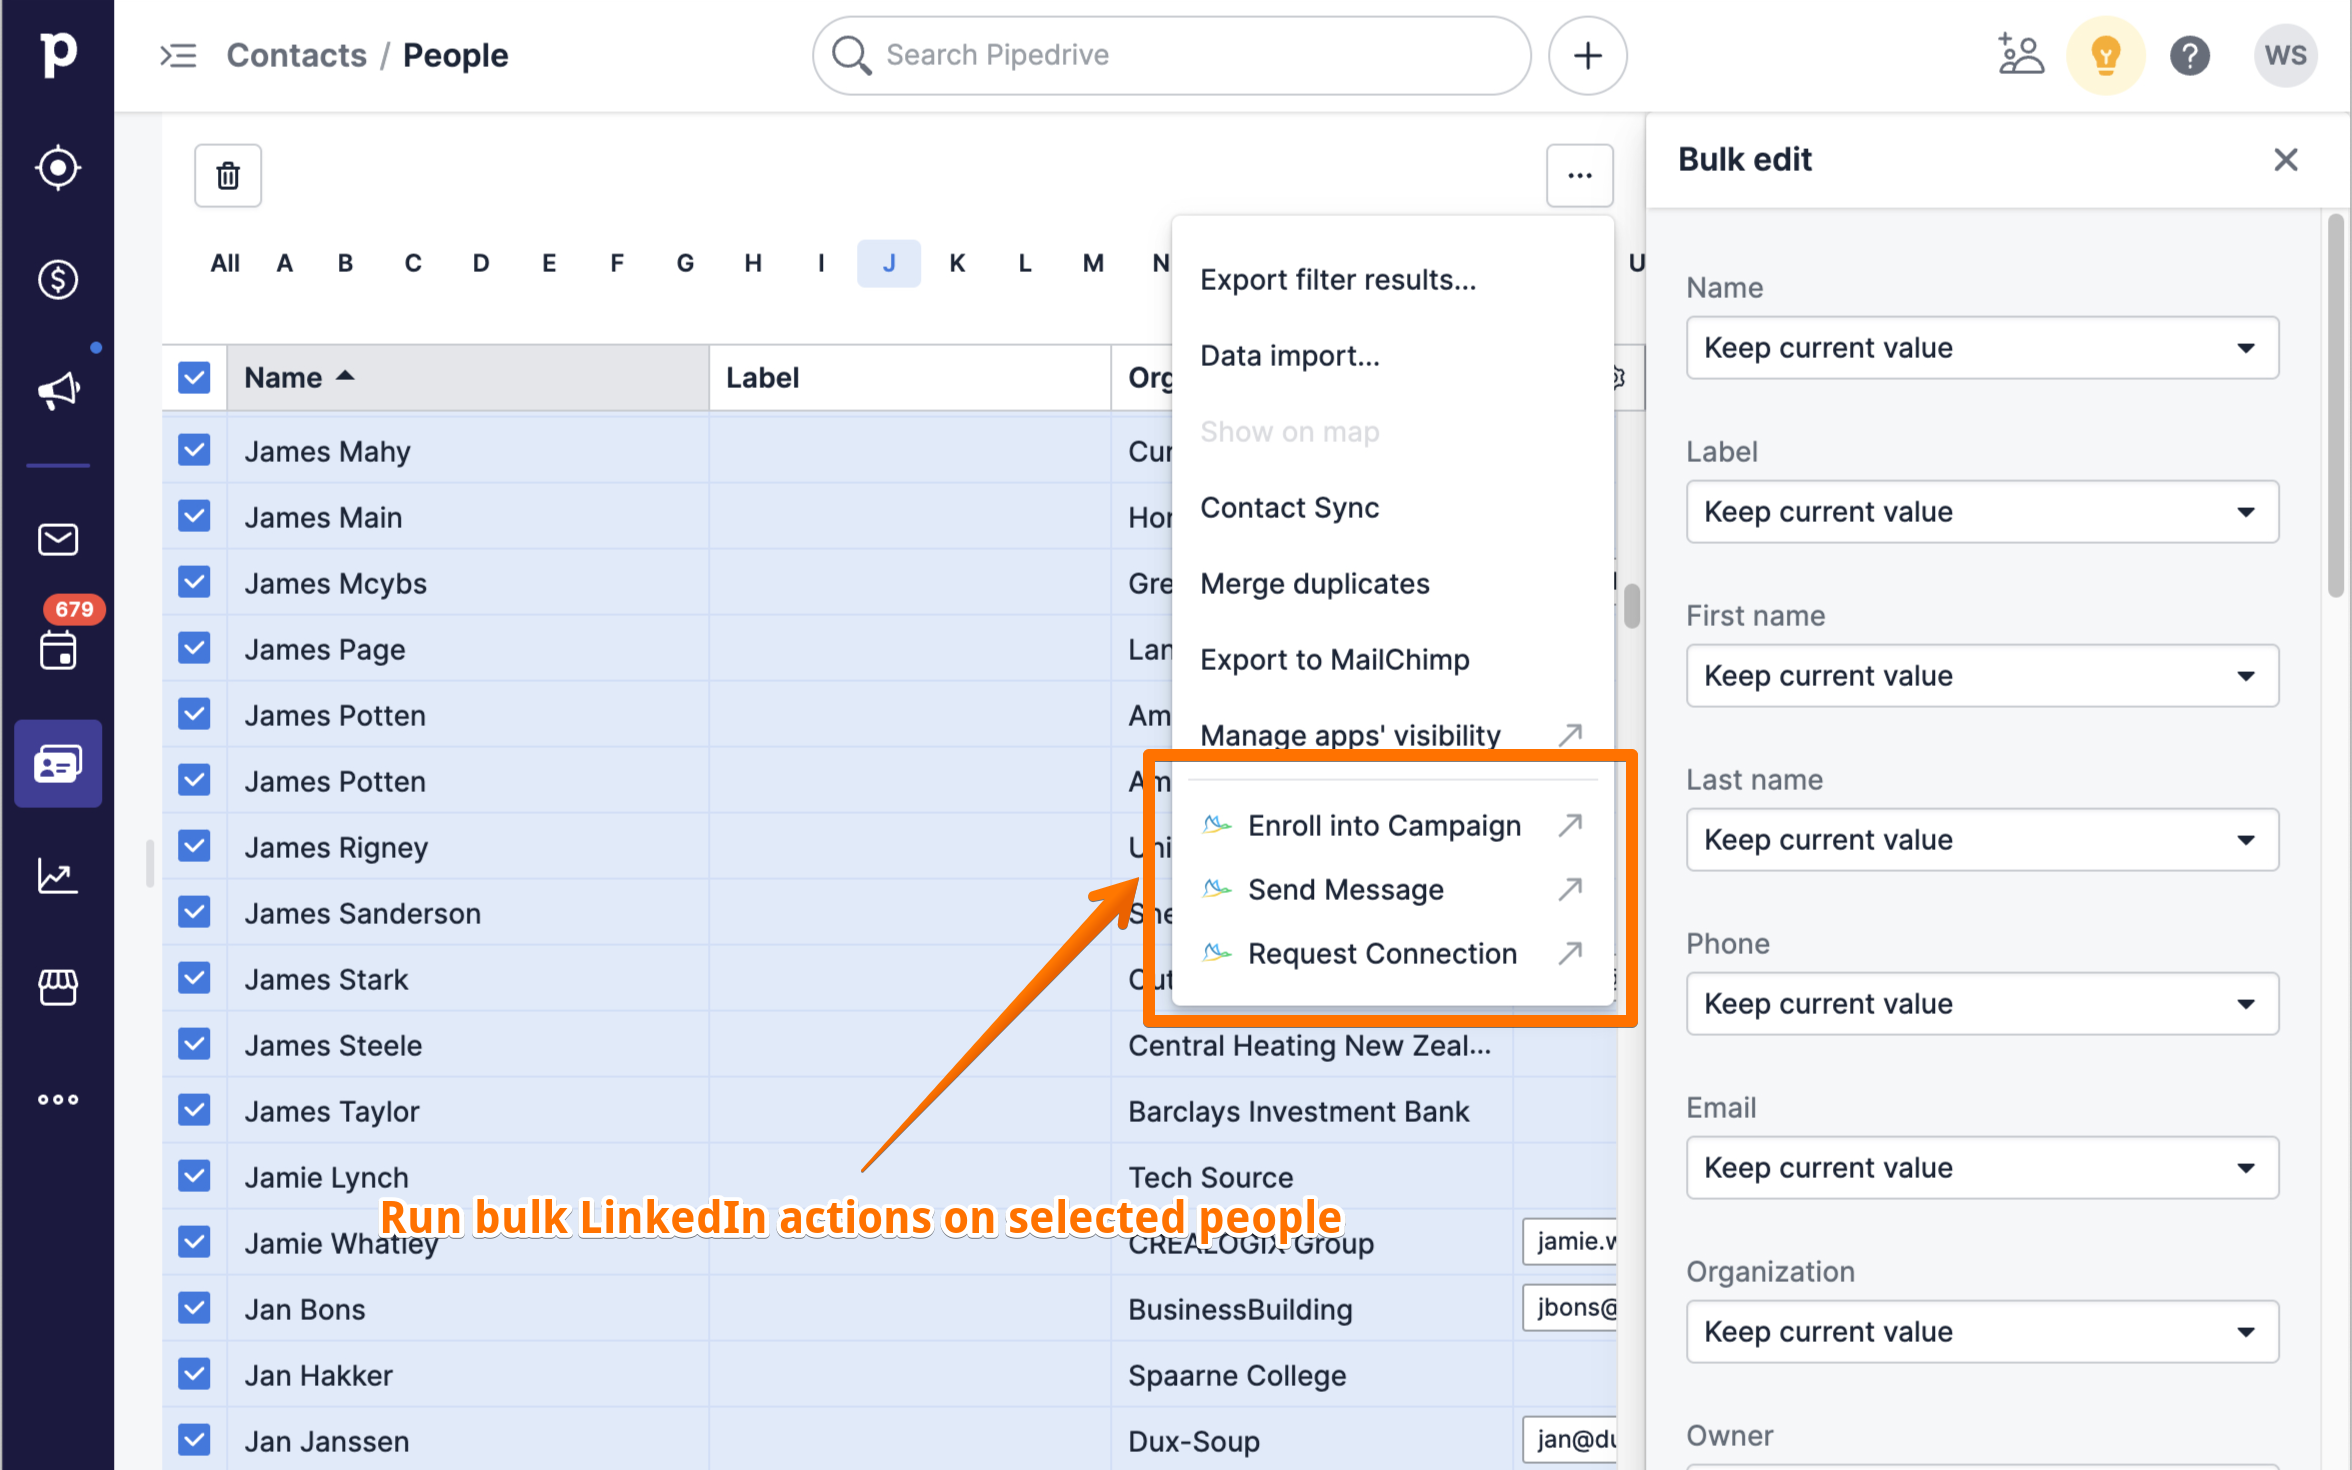
Task: Open the Deals dollar icon
Action: (x=58, y=279)
